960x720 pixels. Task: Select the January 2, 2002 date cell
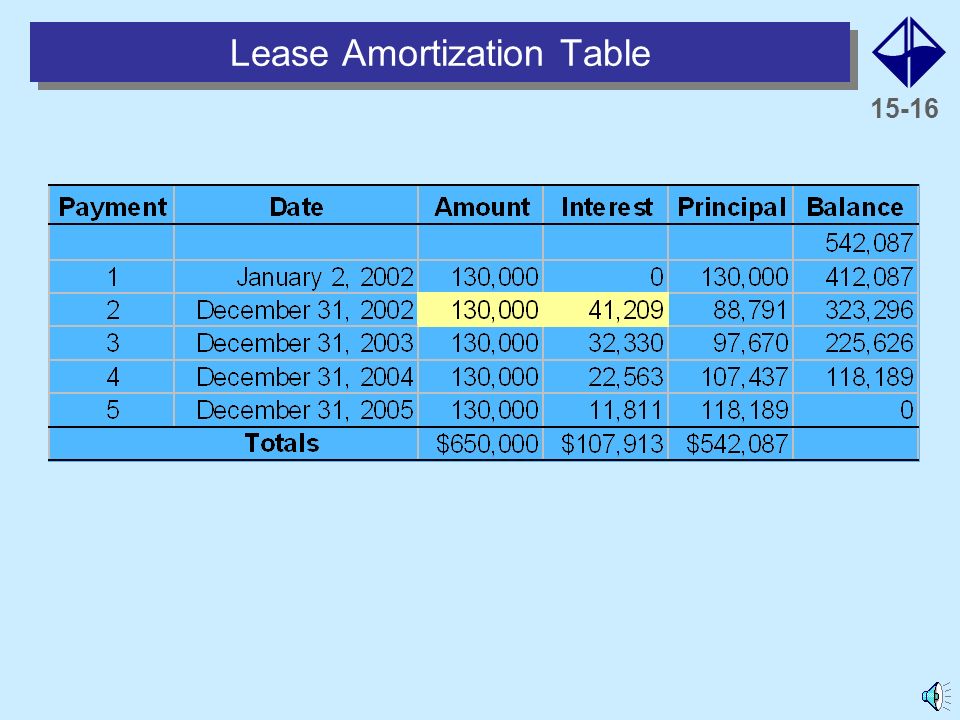click(296, 277)
